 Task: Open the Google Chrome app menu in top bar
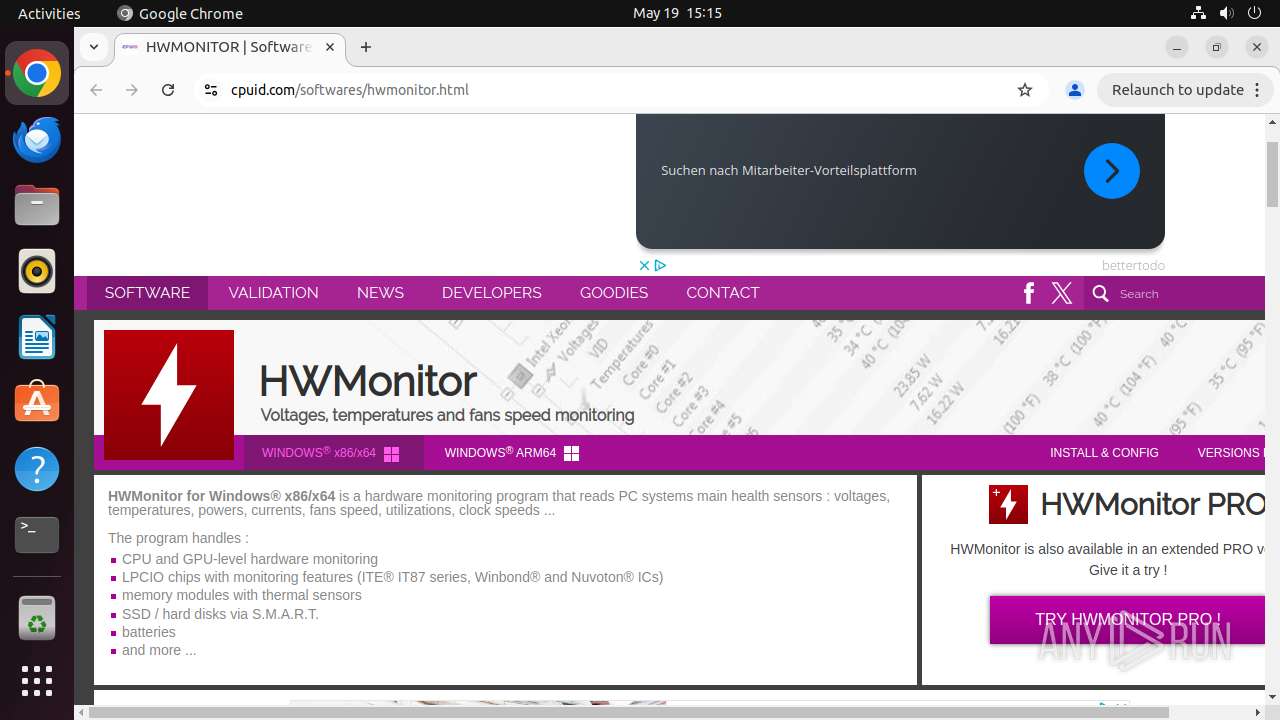180,13
